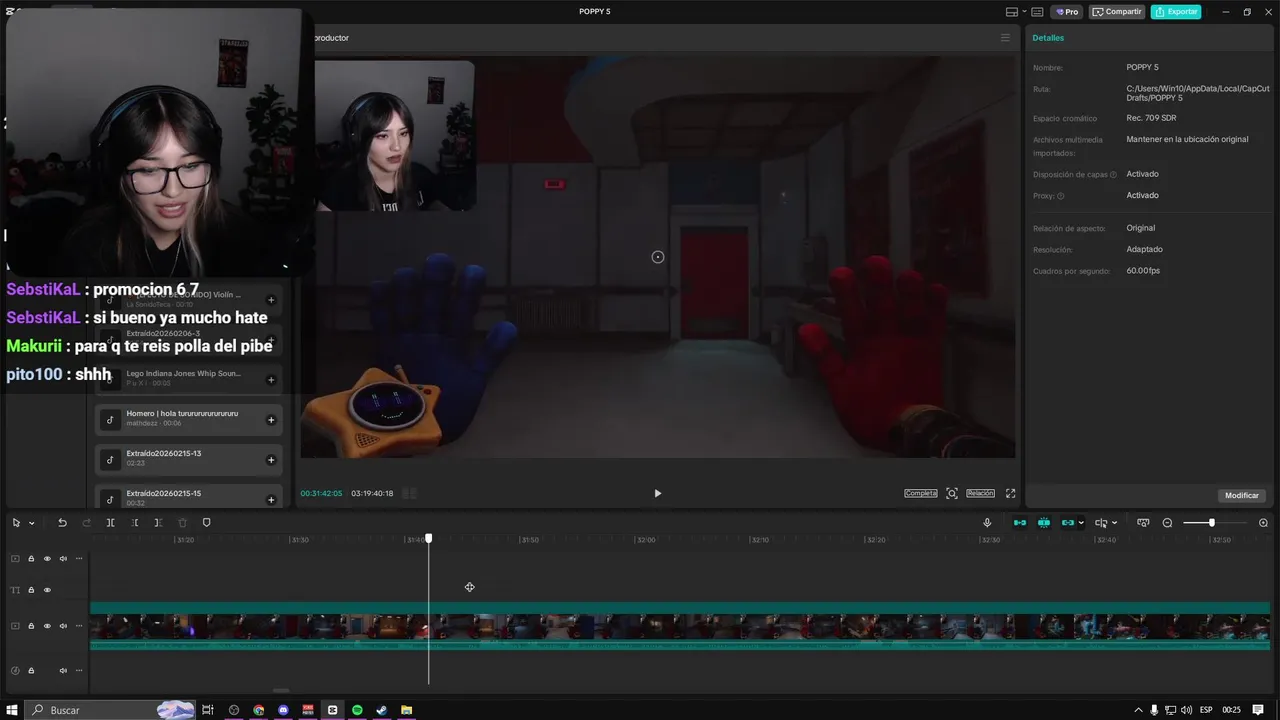Click the Undo arrow in timeline toolbar
Viewport: 1280px width, 720px height.
pyautogui.click(x=62, y=523)
